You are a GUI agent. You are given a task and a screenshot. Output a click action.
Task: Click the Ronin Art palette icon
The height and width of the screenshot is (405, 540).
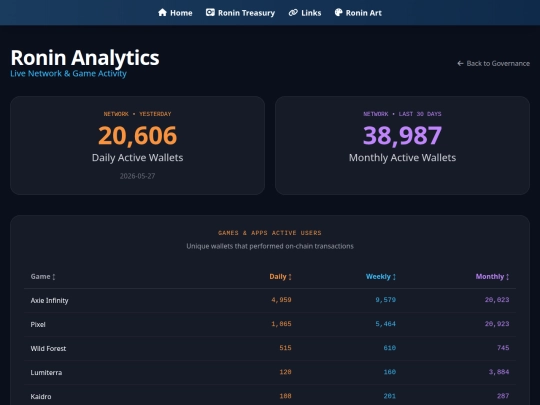pos(339,13)
